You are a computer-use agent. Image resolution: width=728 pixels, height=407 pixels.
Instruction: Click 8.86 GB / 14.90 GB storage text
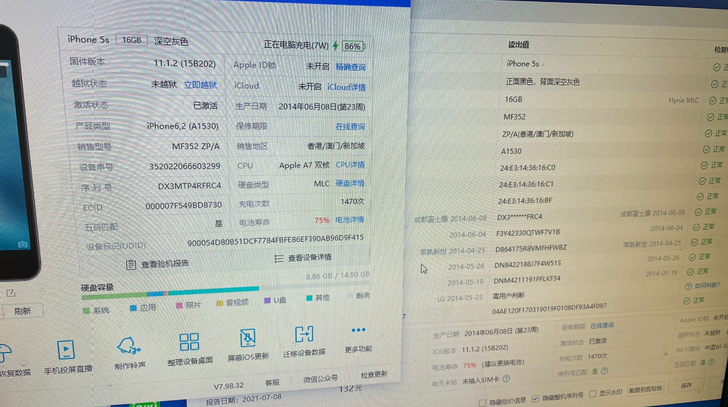(x=338, y=275)
